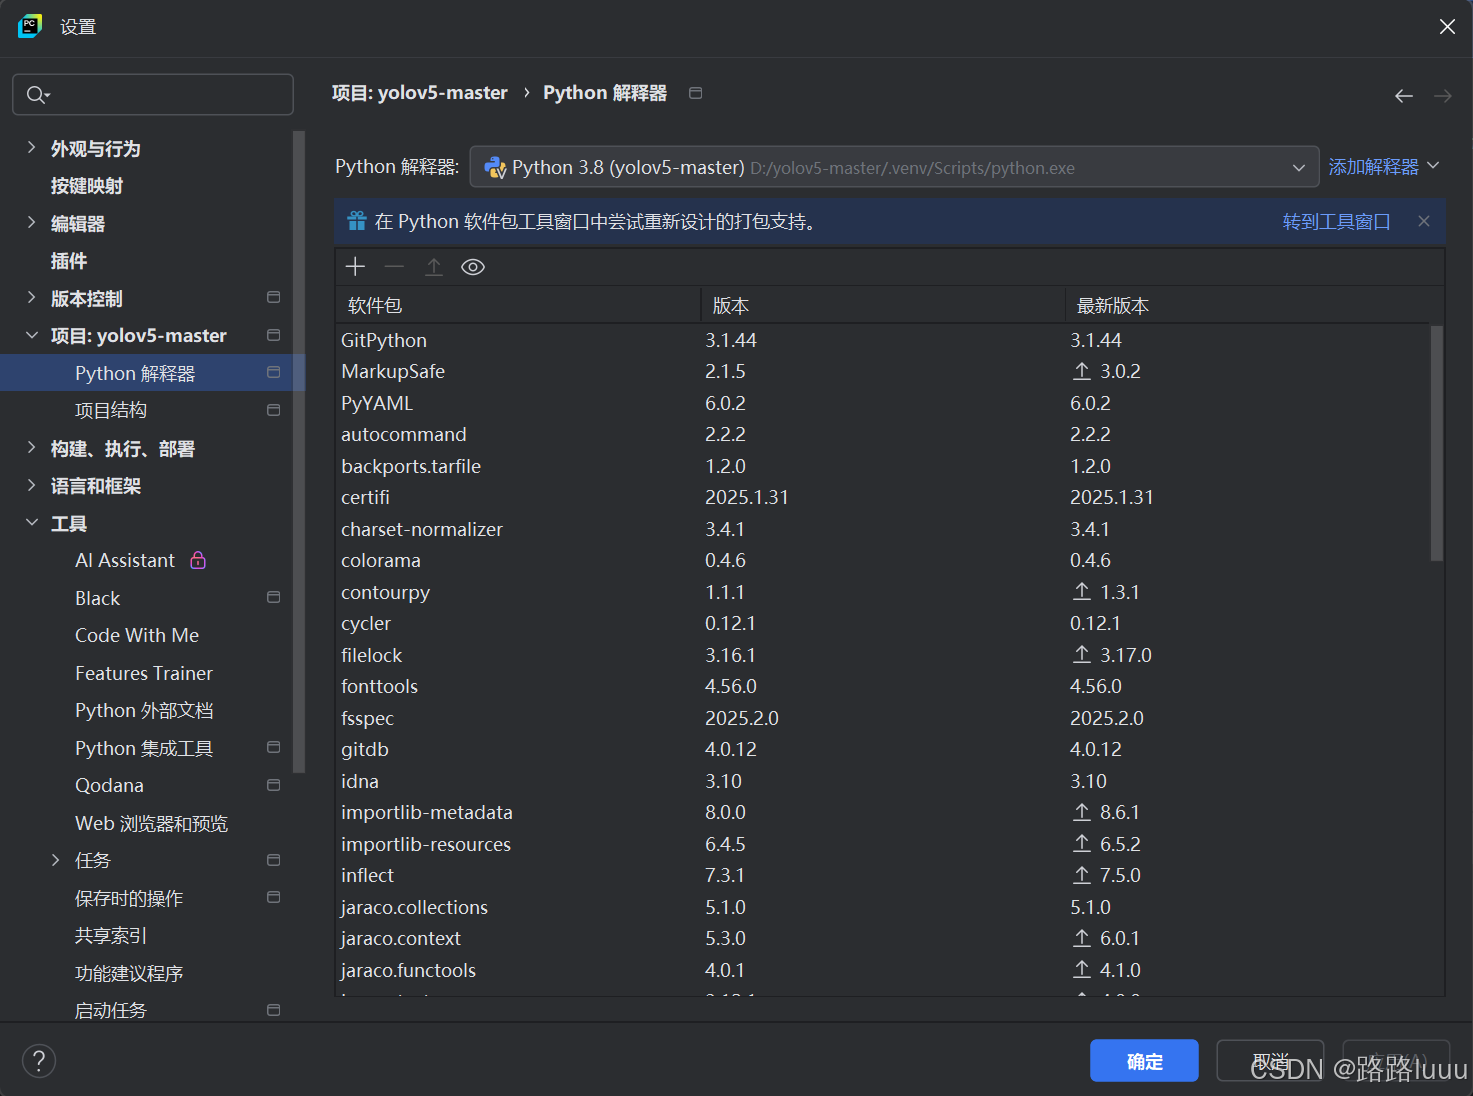The width and height of the screenshot is (1473, 1096).
Task: Expand the 编辑器 section
Action: tap(31, 223)
